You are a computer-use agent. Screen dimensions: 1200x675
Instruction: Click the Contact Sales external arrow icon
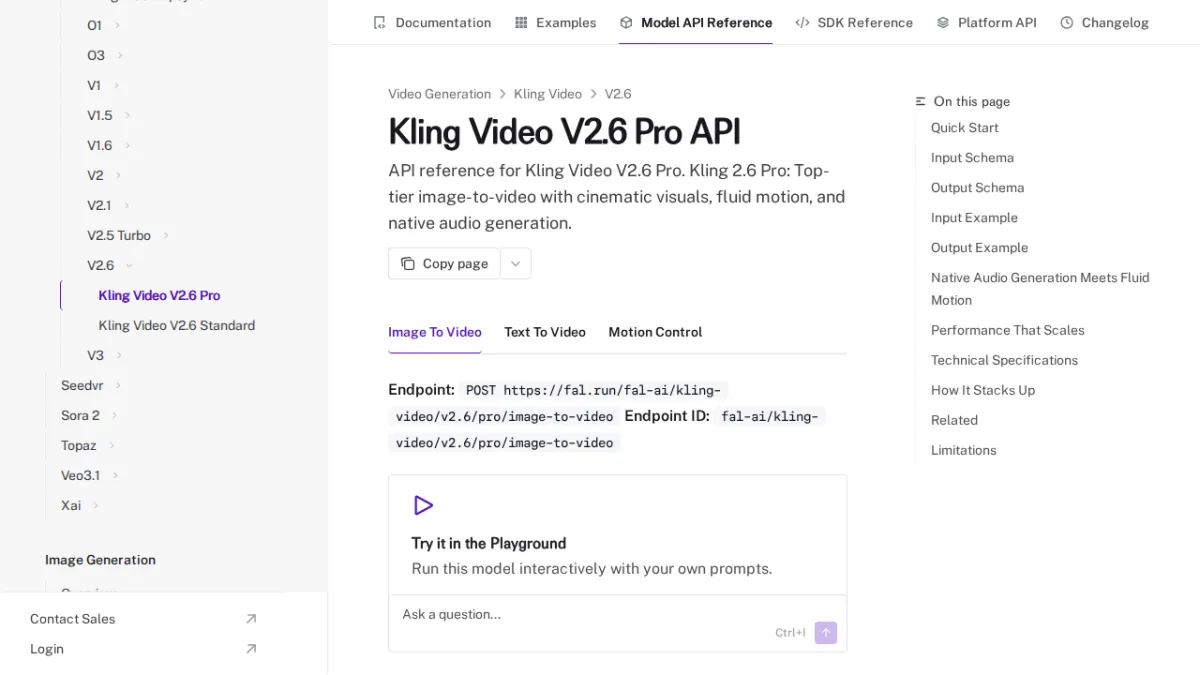click(251, 619)
